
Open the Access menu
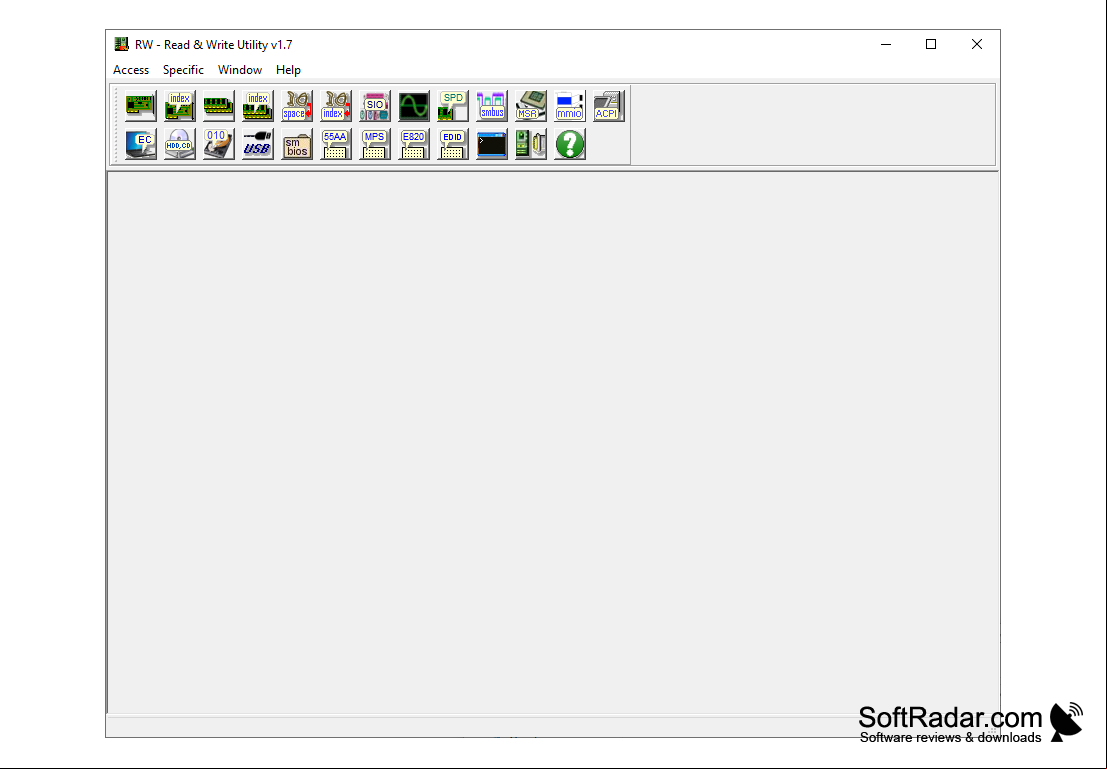pos(131,70)
